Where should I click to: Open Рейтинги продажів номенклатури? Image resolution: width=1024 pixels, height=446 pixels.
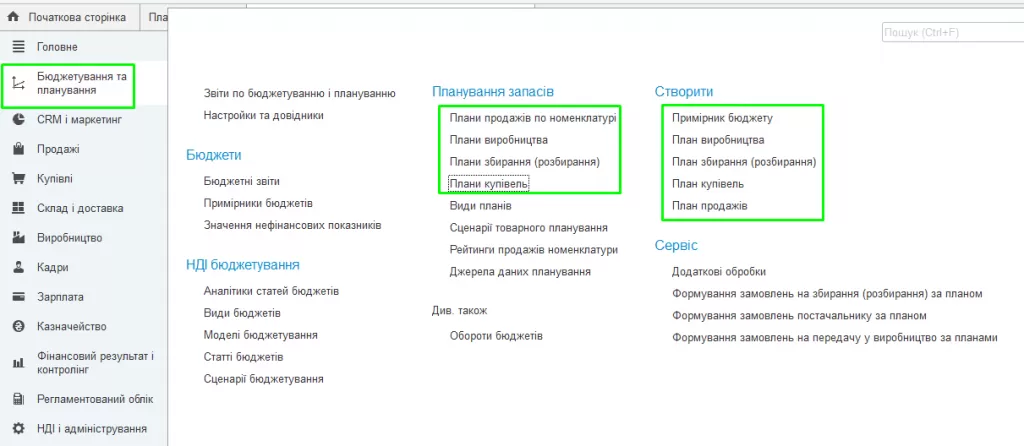click(534, 249)
